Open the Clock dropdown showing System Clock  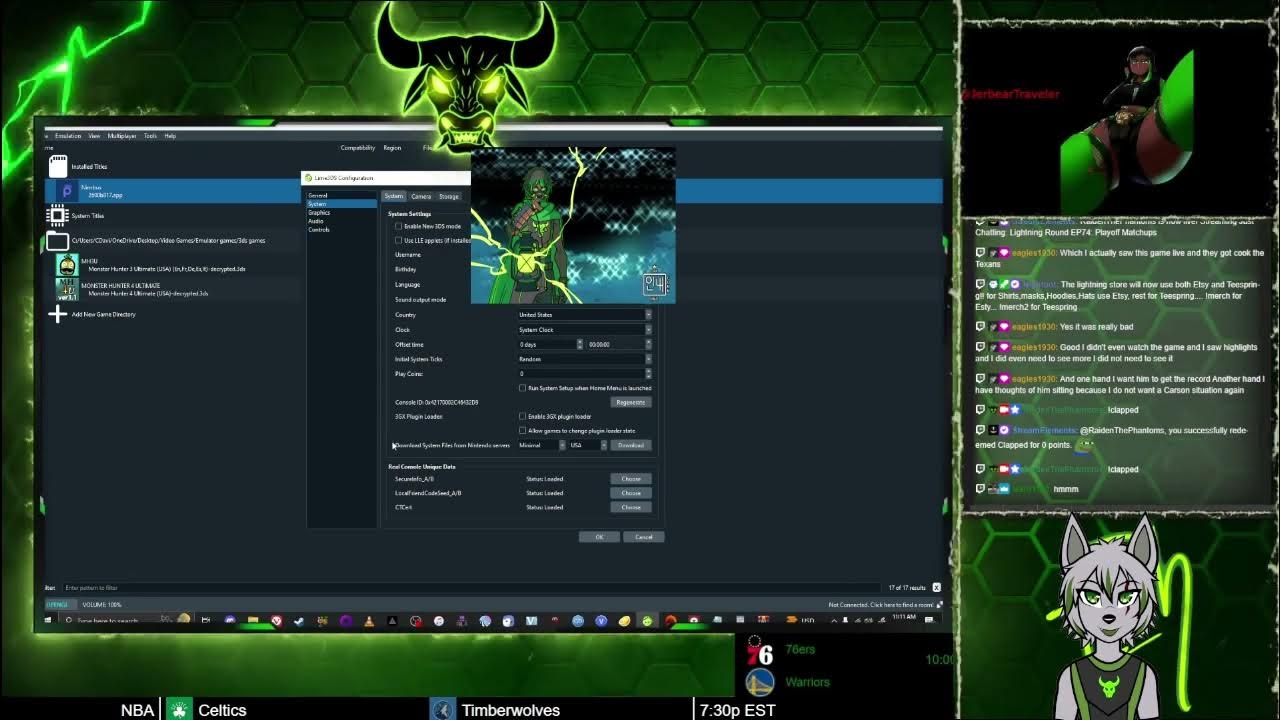click(x=584, y=330)
